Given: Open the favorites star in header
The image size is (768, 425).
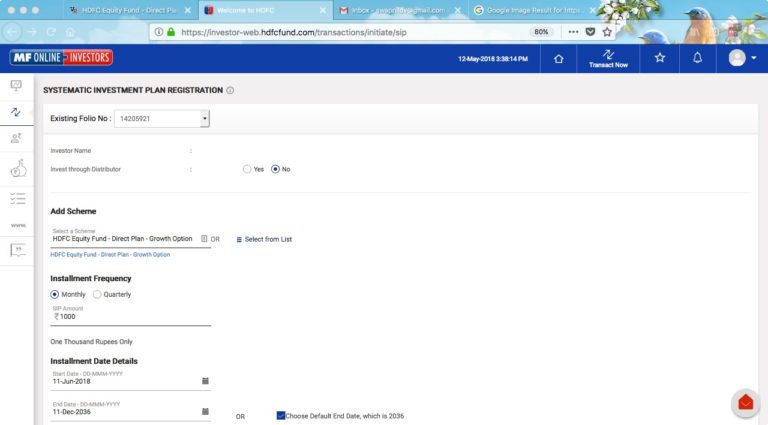Looking at the screenshot, I should [x=660, y=58].
